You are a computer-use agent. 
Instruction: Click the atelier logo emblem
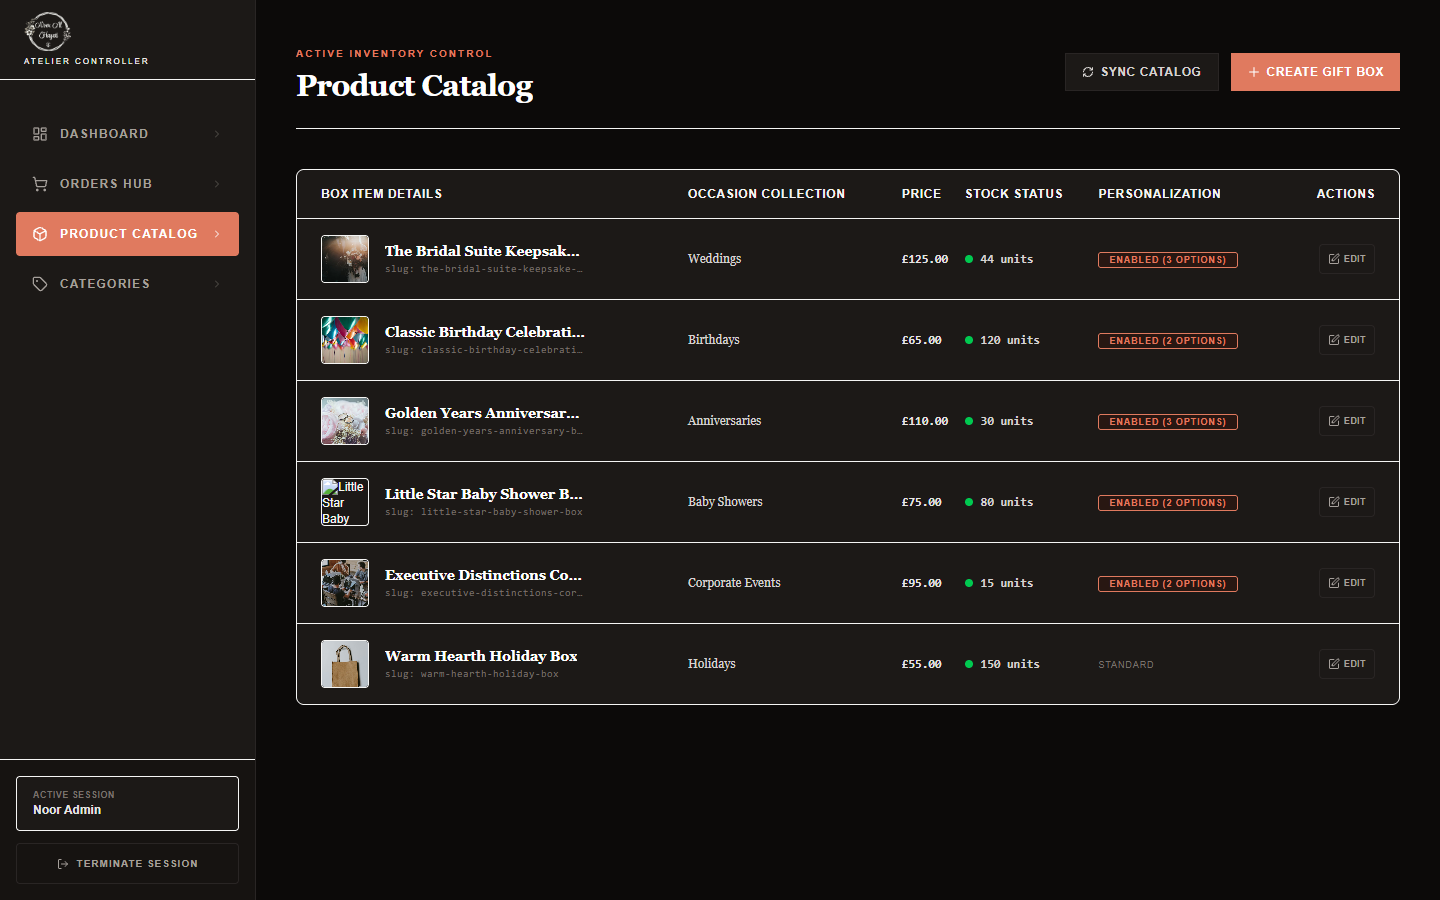(47, 32)
